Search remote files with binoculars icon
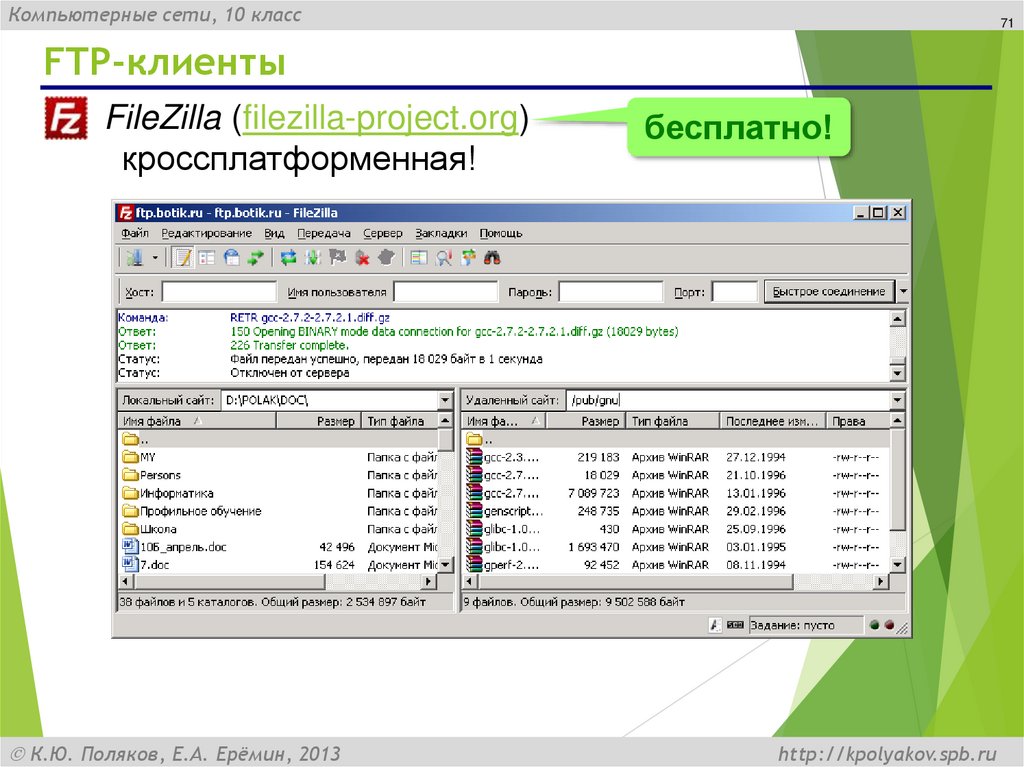Image resolution: width=1024 pixels, height=767 pixels. (492, 258)
